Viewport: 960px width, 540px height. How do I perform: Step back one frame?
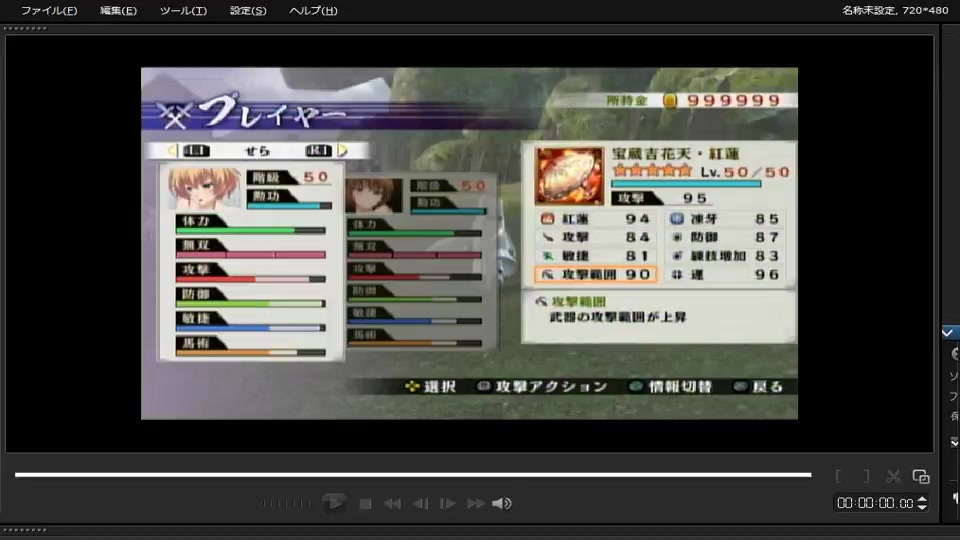click(x=420, y=504)
